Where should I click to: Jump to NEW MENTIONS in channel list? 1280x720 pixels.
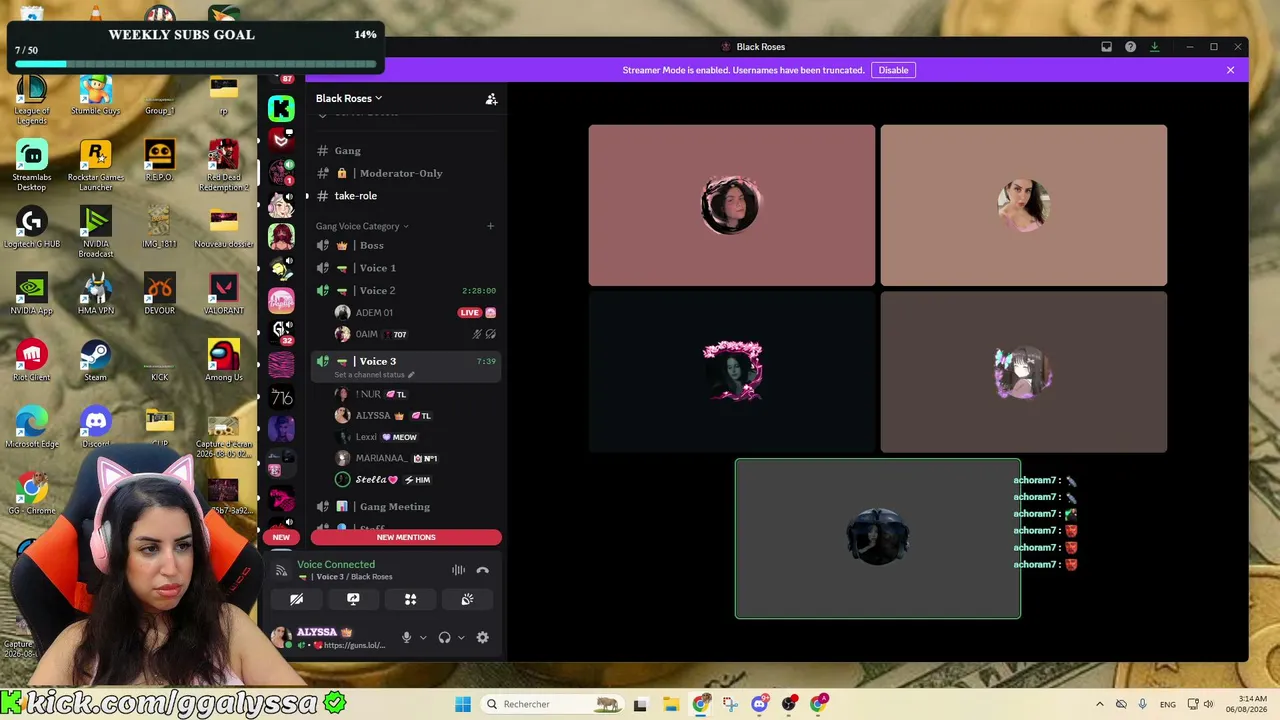pyautogui.click(x=405, y=537)
